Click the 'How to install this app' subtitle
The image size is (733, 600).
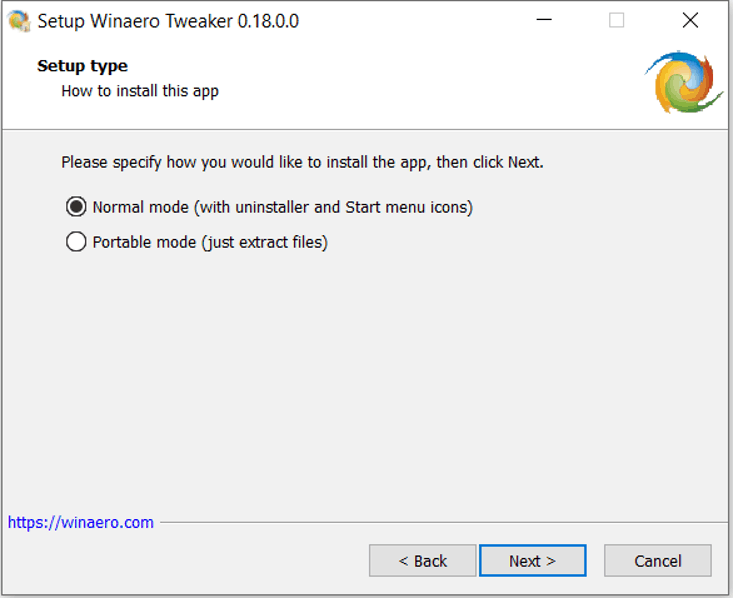click(140, 91)
